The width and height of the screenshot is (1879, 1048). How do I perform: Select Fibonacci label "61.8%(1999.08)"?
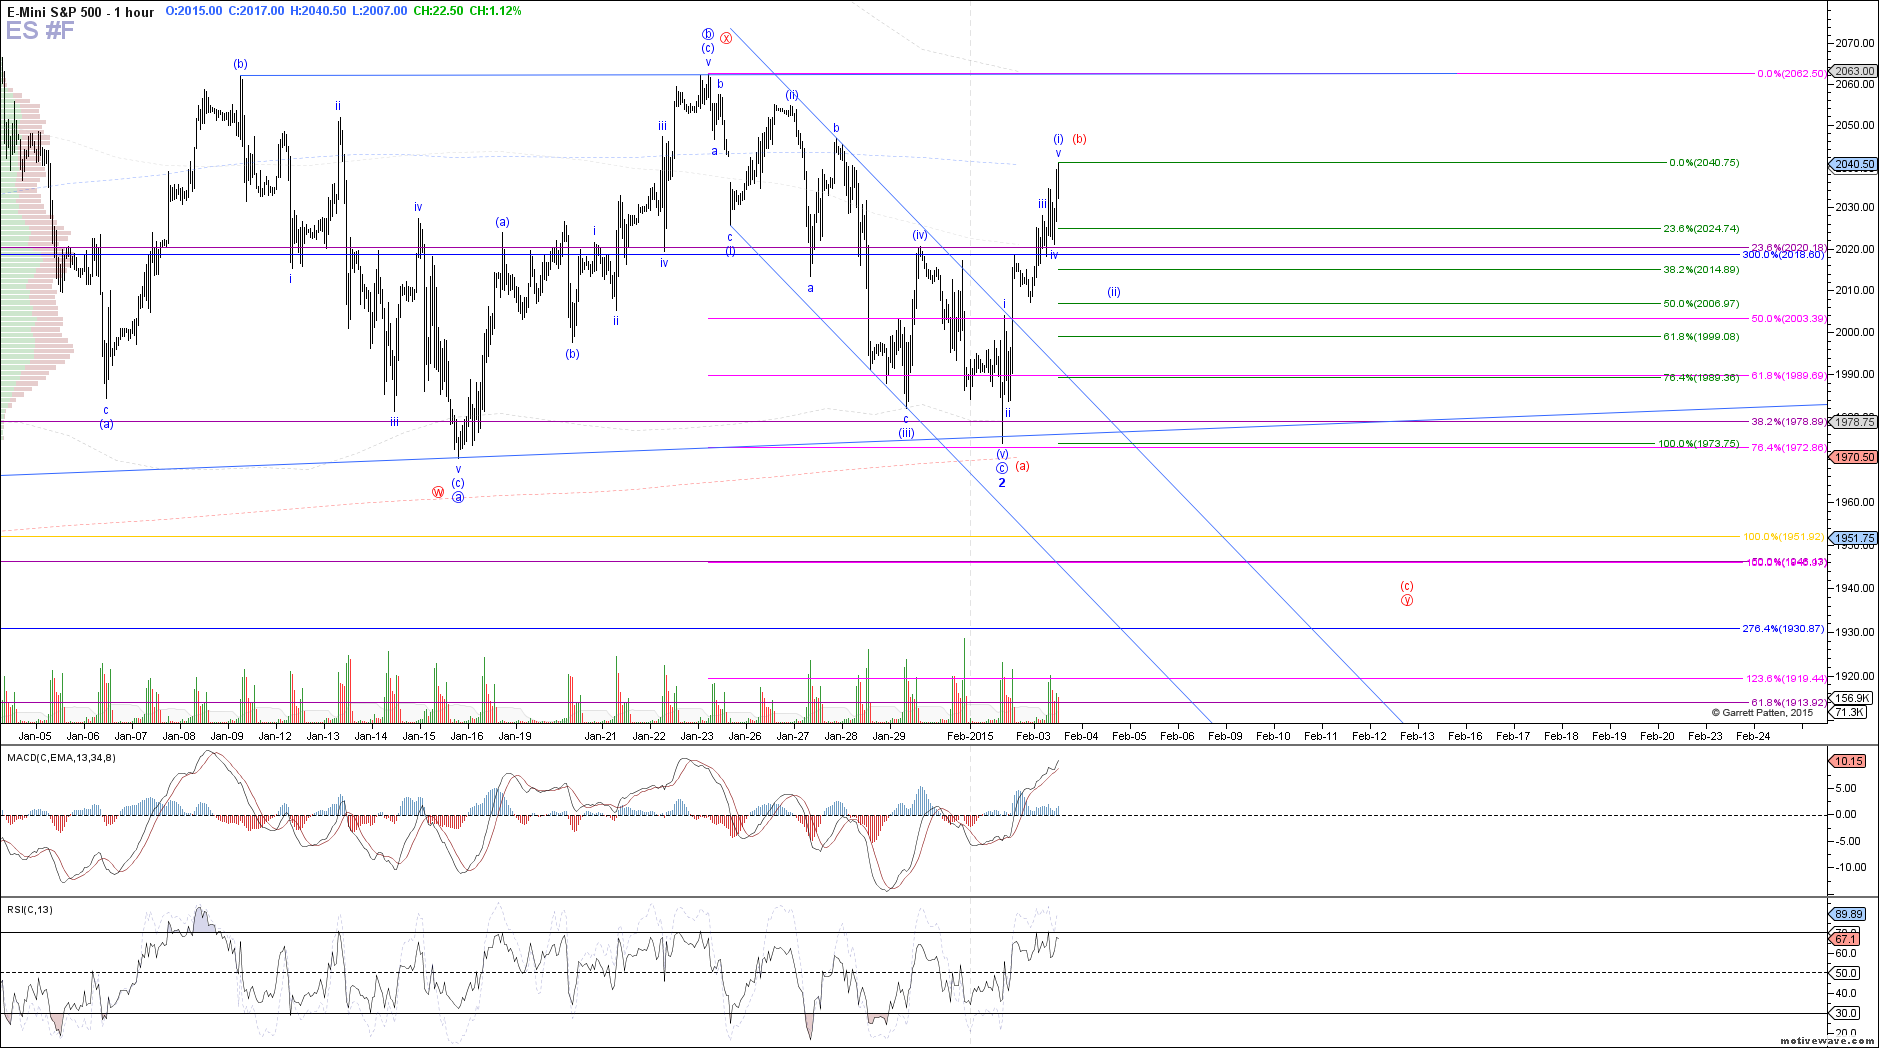point(1701,337)
